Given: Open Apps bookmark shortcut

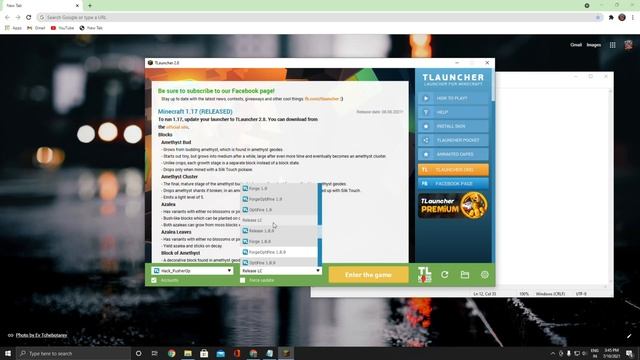Looking at the screenshot, I should pyautogui.click(x=13, y=28).
